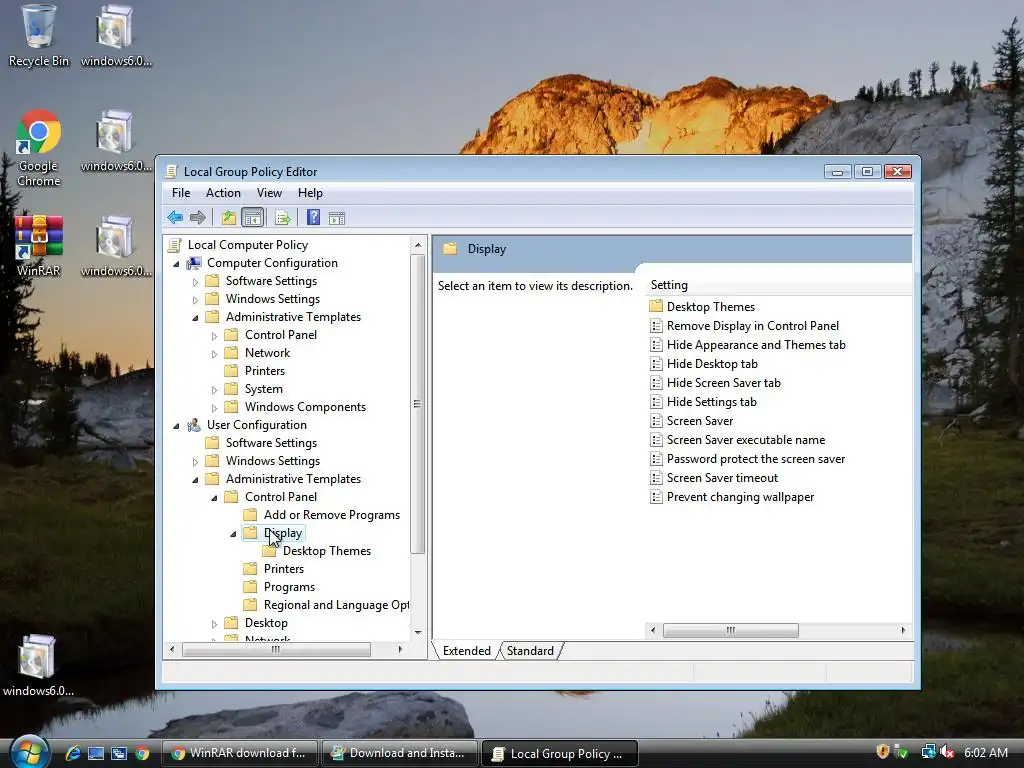The height and width of the screenshot is (768, 1024).
Task: Go up one level with folder icon
Action: click(x=229, y=217)
